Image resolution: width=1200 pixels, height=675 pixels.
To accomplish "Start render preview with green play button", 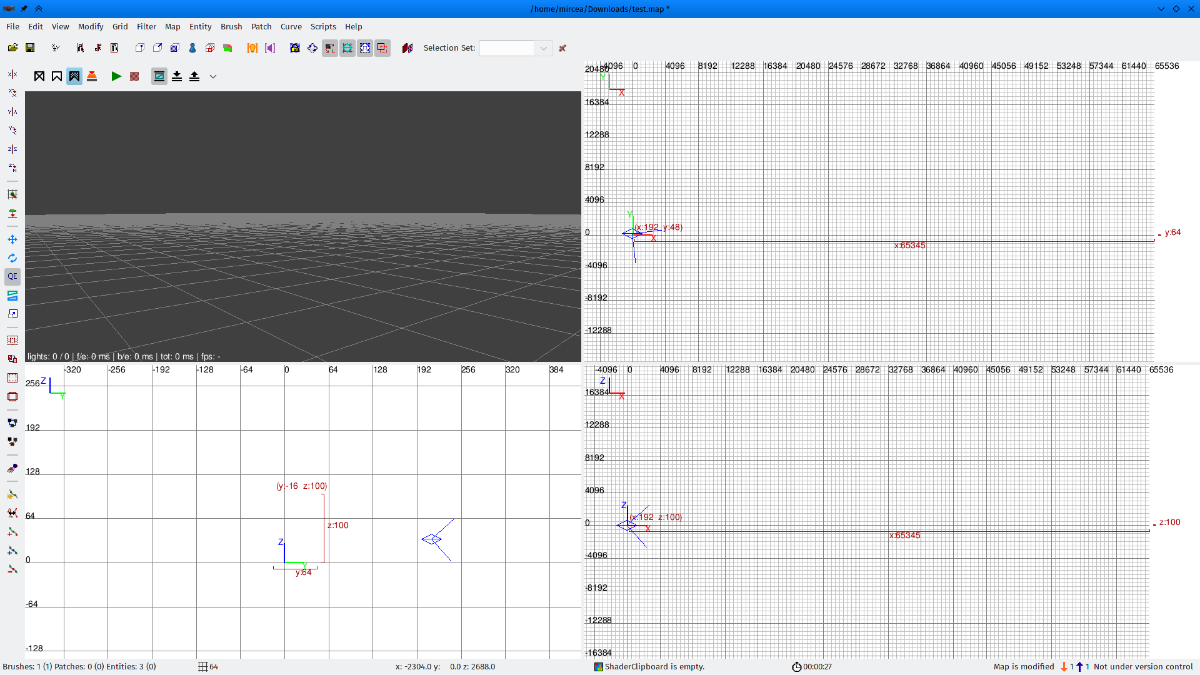I will [116, 76].
